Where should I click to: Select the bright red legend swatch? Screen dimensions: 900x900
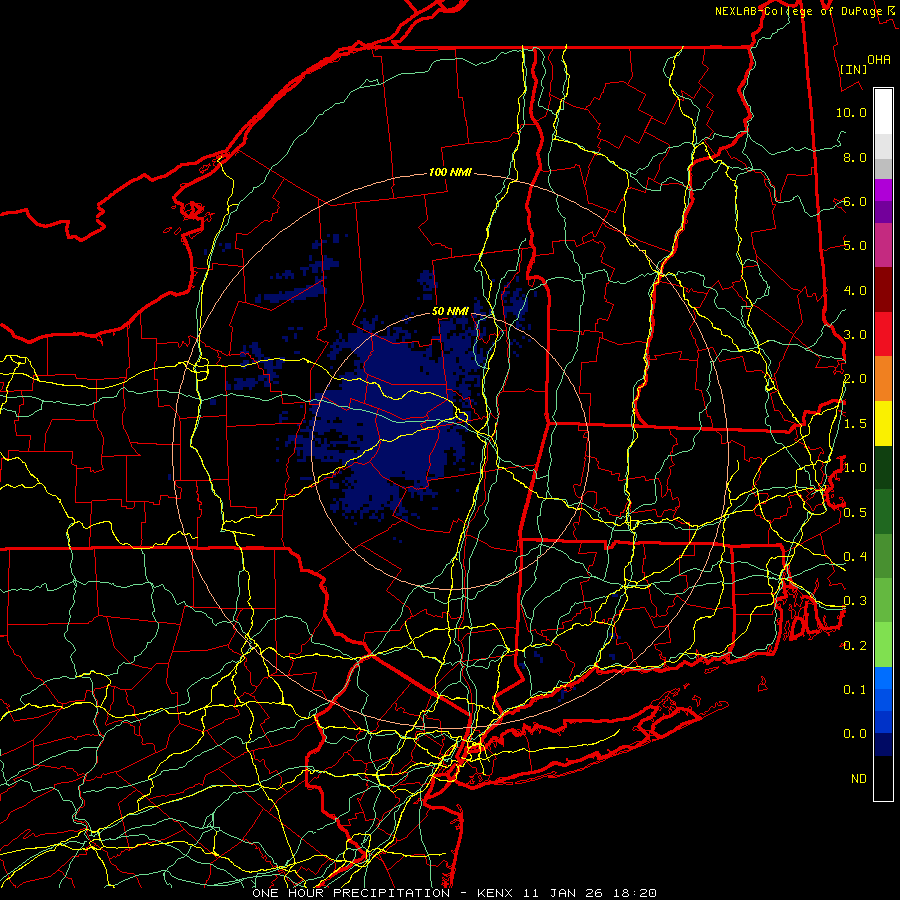[x=883, y=334]
